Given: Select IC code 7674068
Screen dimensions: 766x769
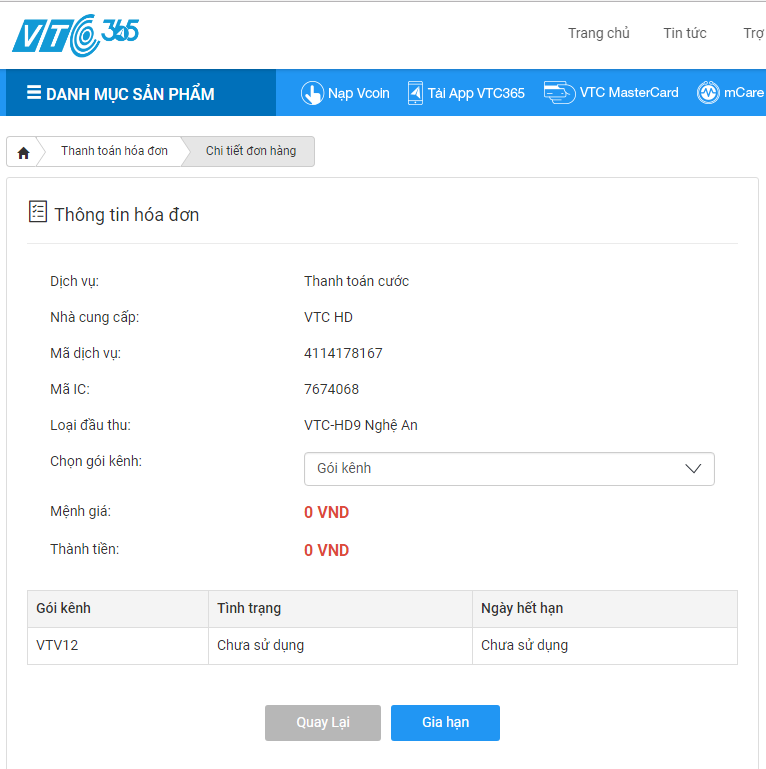Looking at the screenshot, I should [x=331, y=389].
